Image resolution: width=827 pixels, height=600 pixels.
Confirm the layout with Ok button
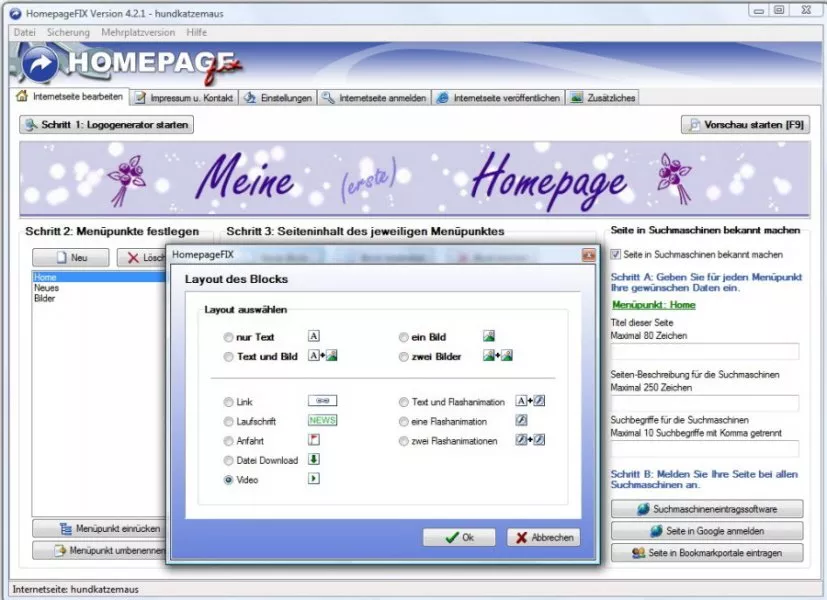click(x=458, y=537)
